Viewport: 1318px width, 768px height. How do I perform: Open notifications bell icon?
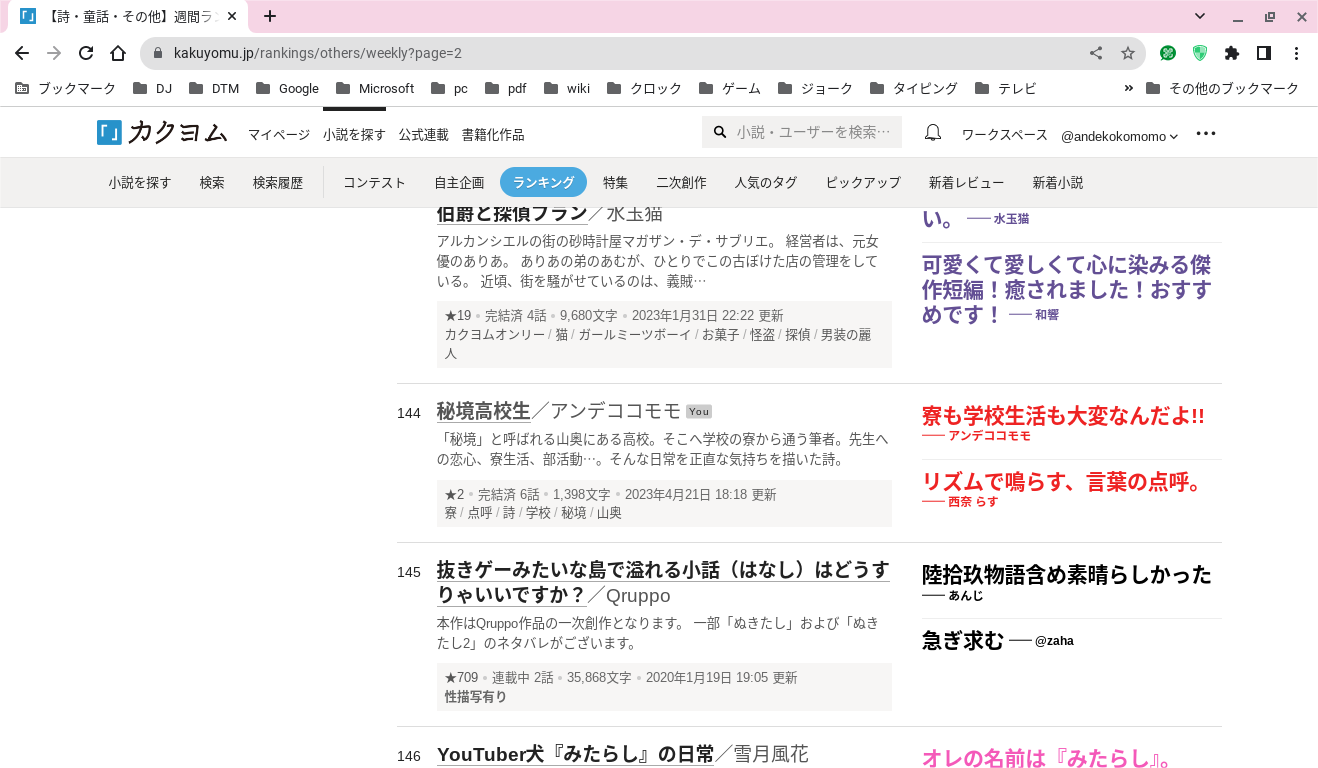932,133
